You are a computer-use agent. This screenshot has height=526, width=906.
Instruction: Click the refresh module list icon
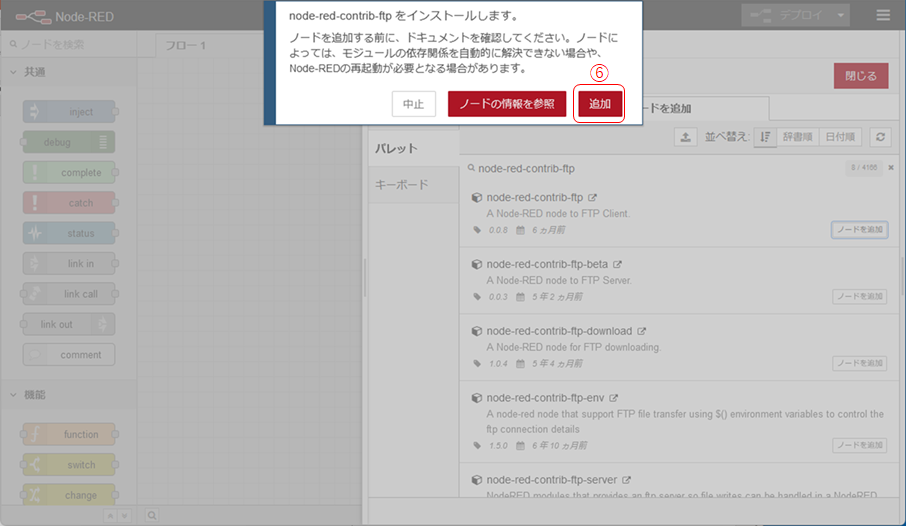pos(880,138)
